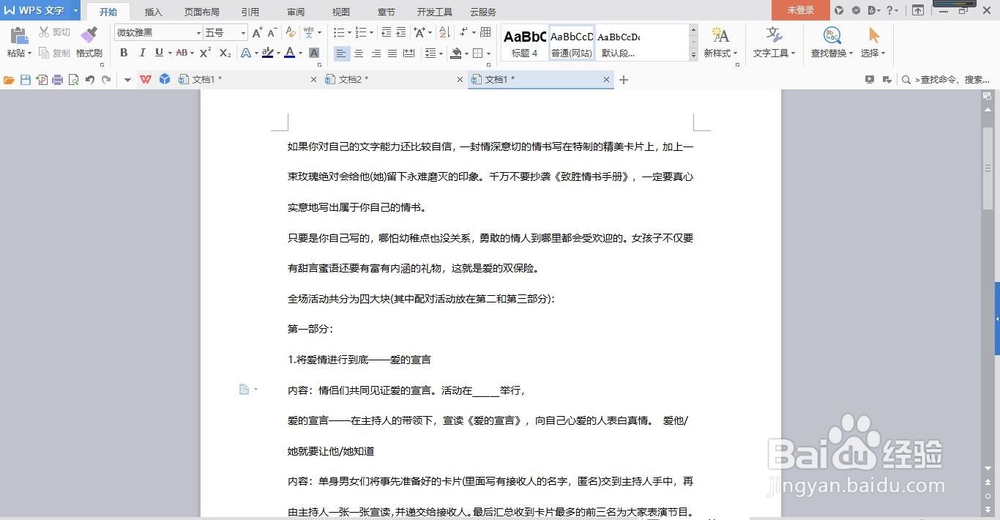1000x520 pixels.
Task: Click the sort A-Z icon
Action: pyautogui.click(x=445, y=33)
